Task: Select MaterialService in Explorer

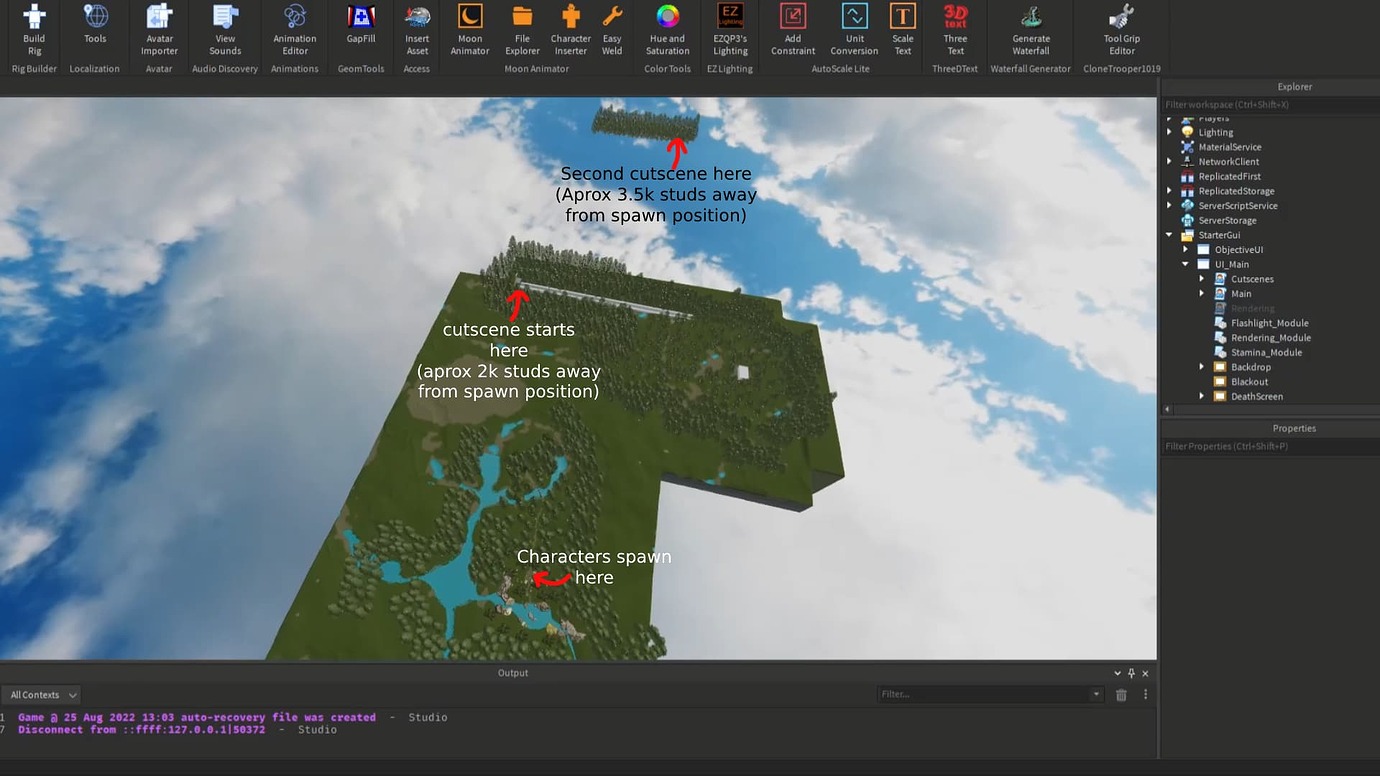Action: (x=1229, y=147)
